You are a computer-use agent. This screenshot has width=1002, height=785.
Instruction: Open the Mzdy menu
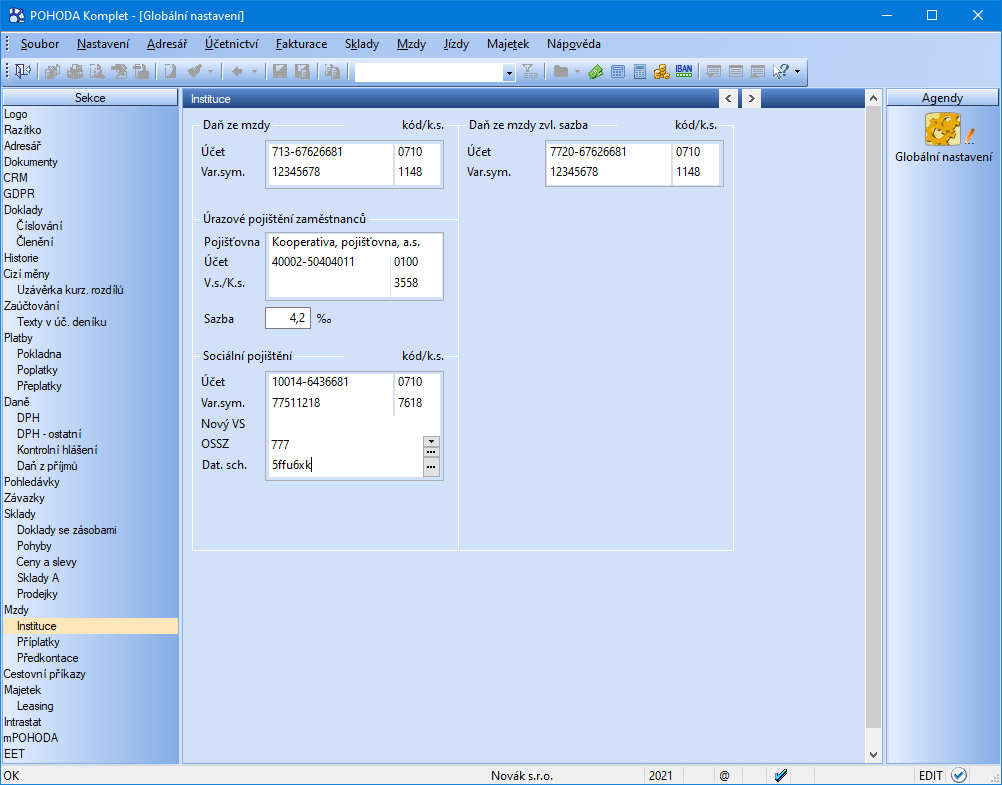pos(411,44)
